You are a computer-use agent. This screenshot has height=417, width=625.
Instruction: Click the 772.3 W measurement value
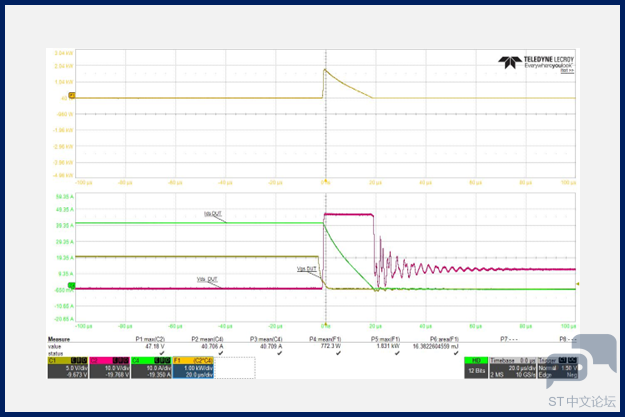point(331,346)
